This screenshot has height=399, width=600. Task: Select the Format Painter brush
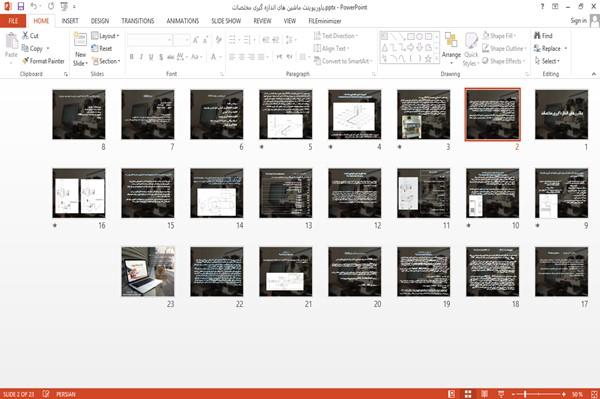pos(25,61)
